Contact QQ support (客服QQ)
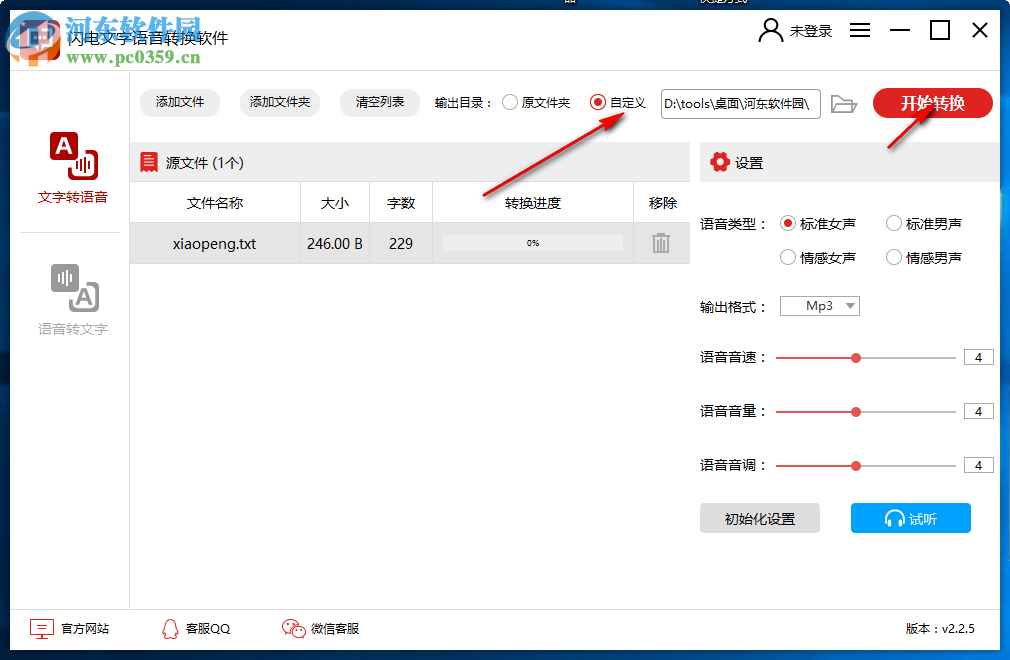The height and width of the screenshot is (660, 1010). tap(196, 628)
